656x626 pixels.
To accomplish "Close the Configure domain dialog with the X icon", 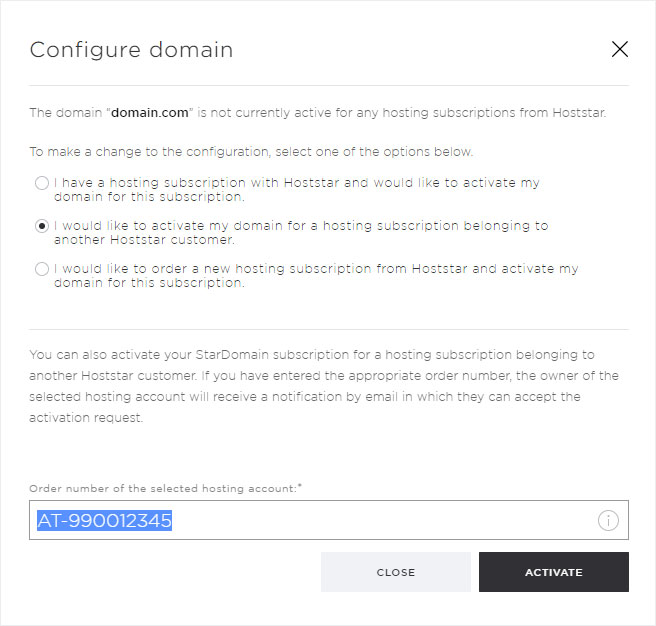I will (x=620, y=49).
